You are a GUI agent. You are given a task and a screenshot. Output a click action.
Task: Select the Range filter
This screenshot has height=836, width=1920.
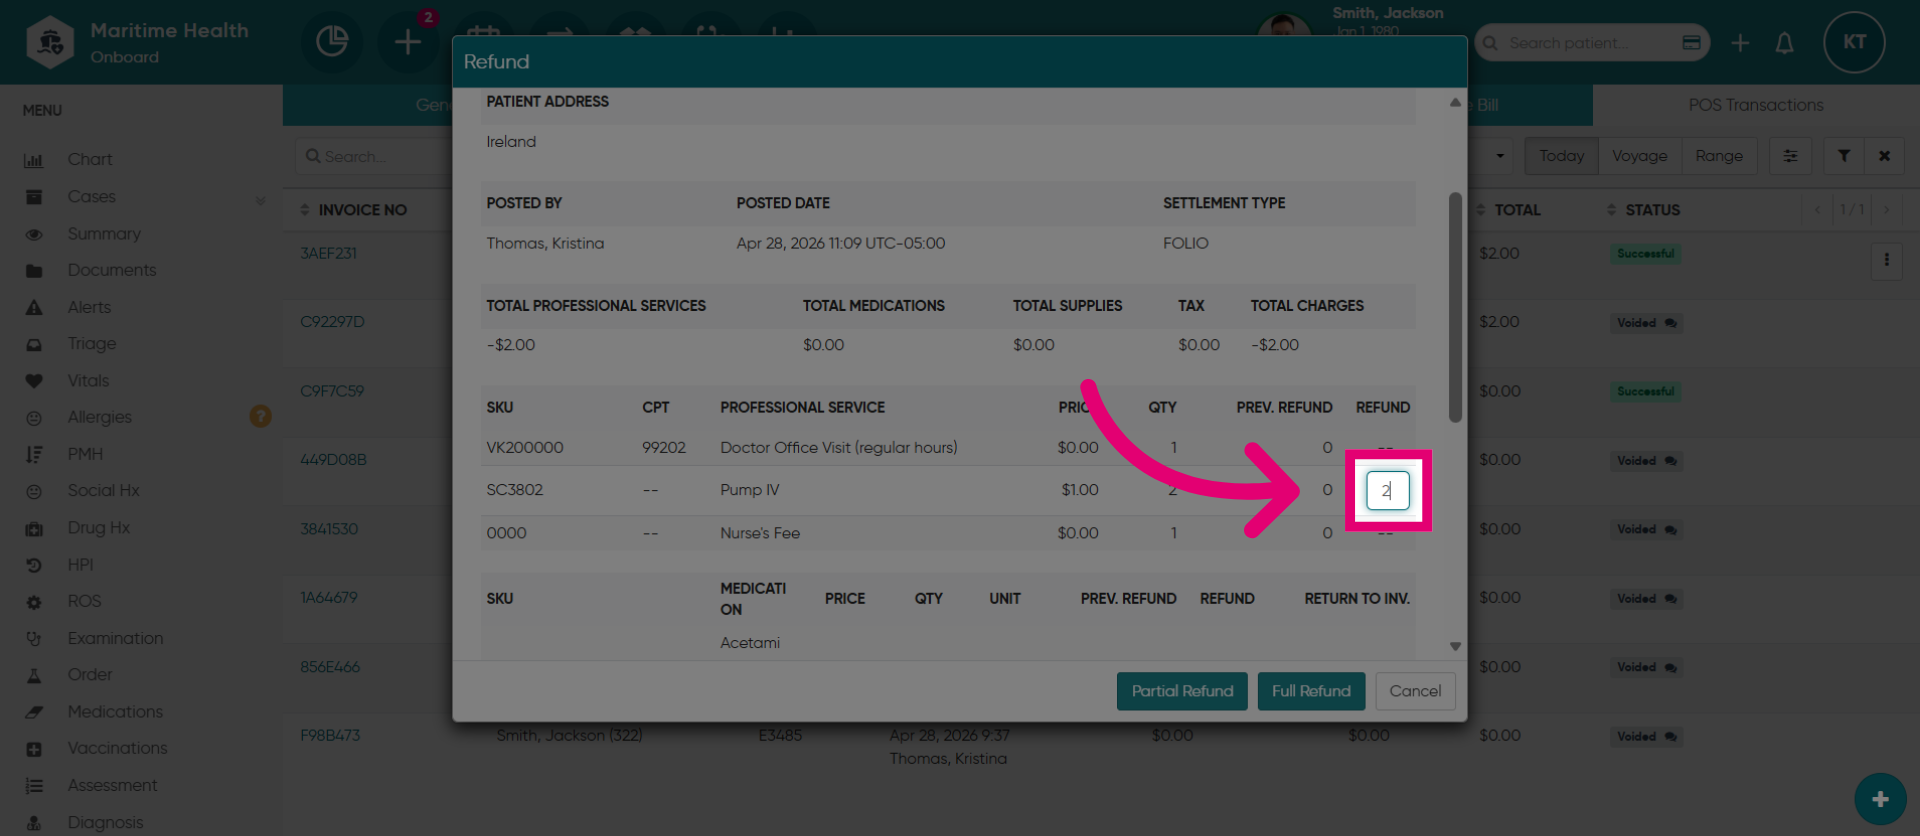1719,156
